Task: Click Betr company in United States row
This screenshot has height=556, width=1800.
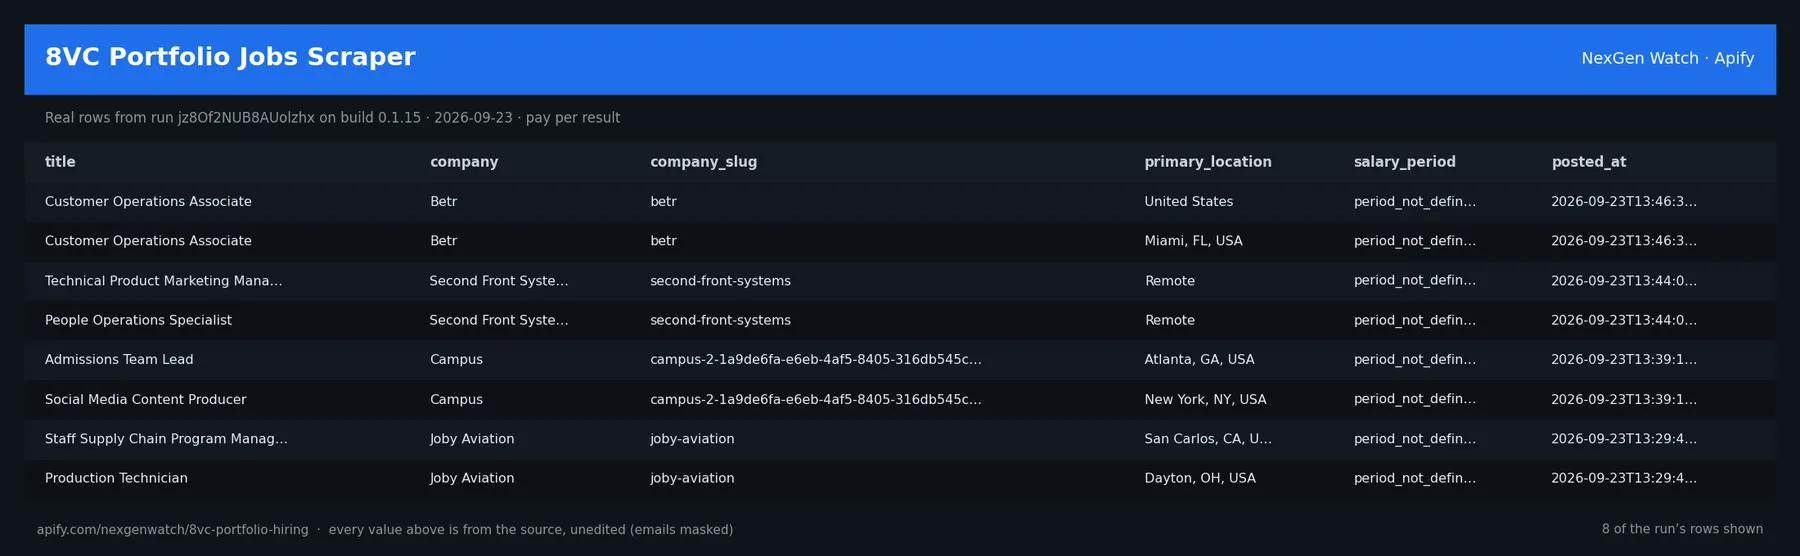Action: (x=443, y=202)
